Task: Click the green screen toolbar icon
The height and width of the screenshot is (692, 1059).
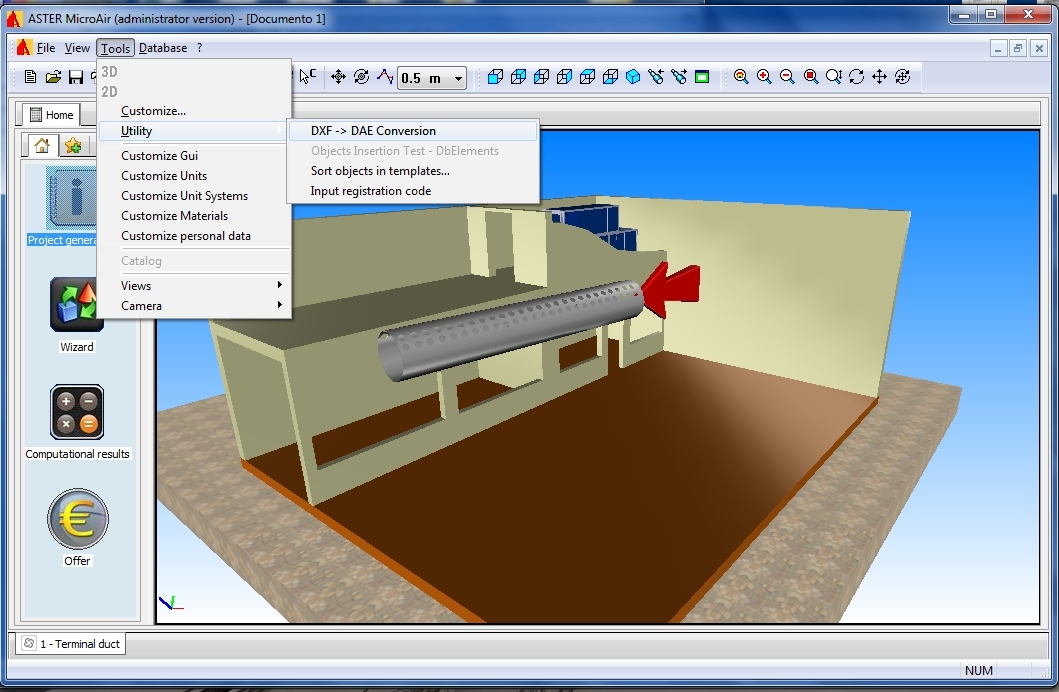Action: coord(702,77)
